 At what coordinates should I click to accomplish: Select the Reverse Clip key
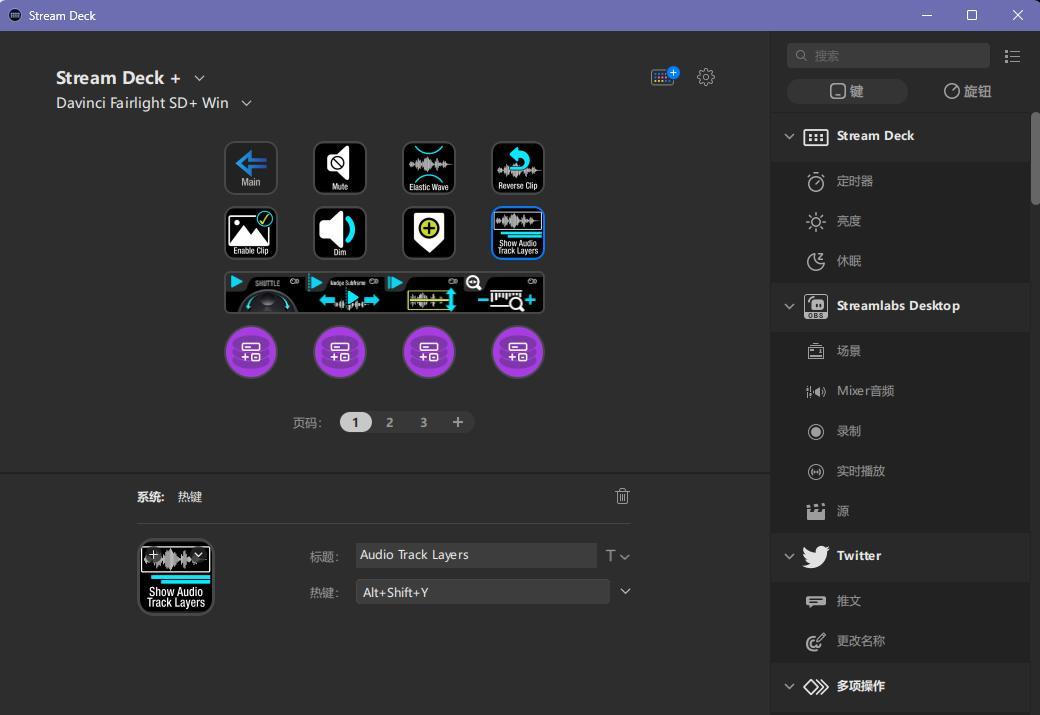pyautogui.click(x=517, y=168)
